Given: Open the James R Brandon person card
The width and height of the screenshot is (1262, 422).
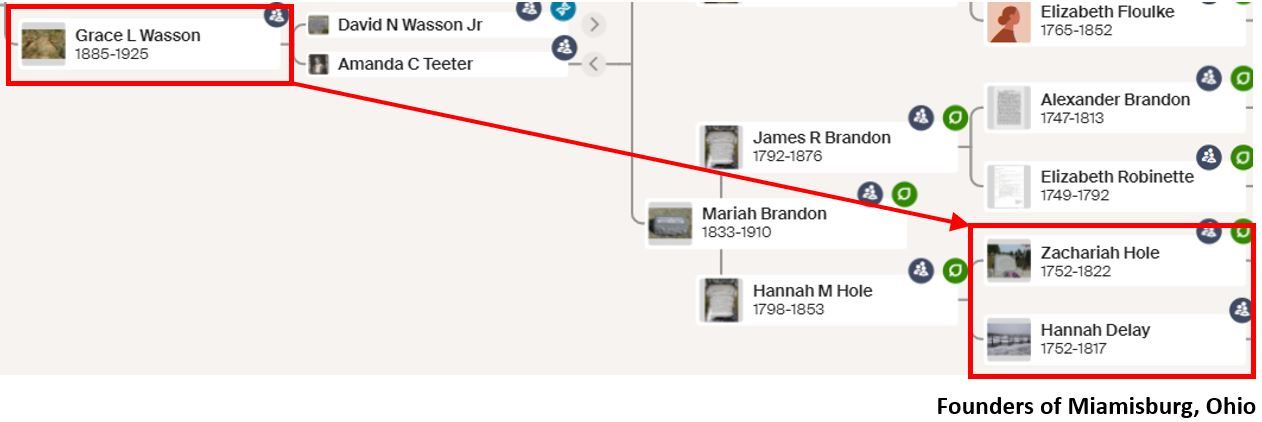Looking at the screenshot, I should [826, 147].
